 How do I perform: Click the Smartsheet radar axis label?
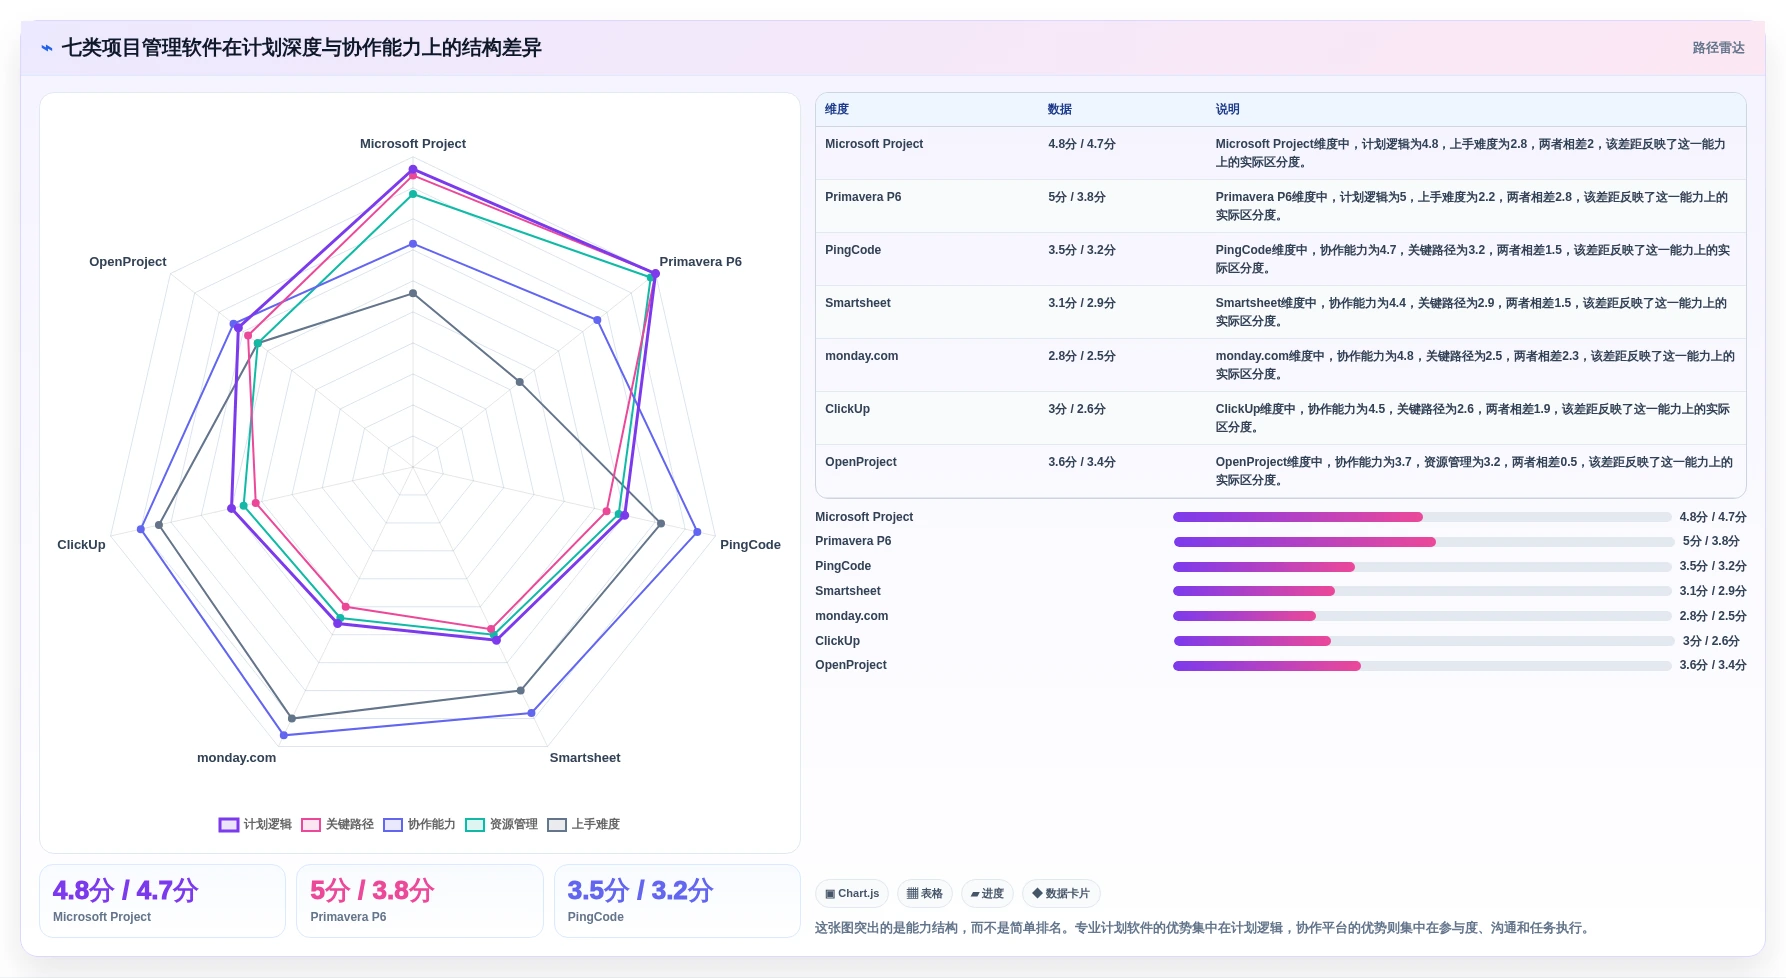pos(585,758)
